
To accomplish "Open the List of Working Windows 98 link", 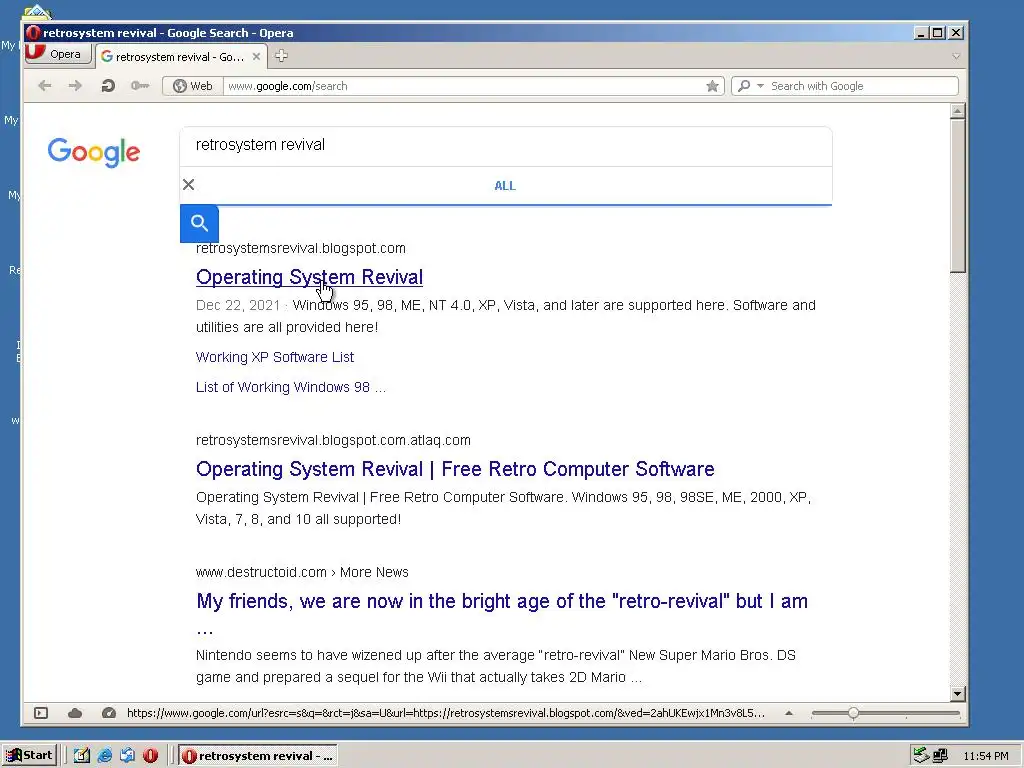I will pyautogui.click(x=291, y=387).
